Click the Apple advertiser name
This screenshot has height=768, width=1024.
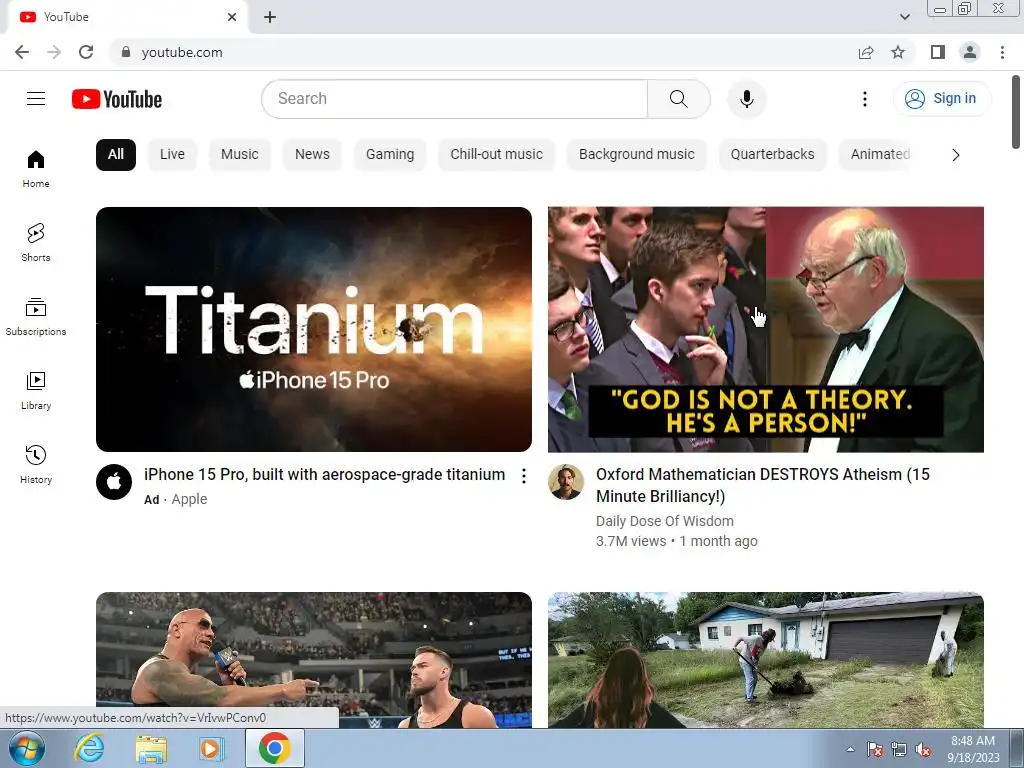point(189,499)
